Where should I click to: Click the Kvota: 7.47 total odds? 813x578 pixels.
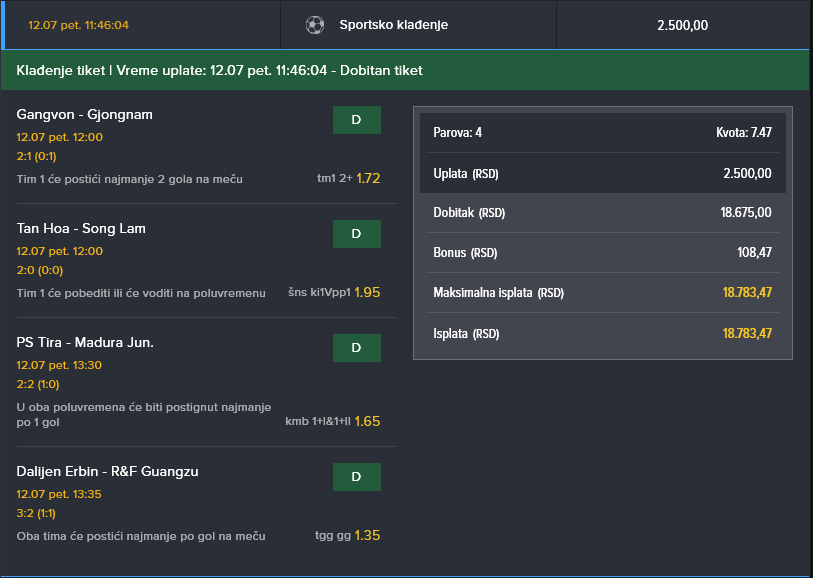[x=743, y=132]
